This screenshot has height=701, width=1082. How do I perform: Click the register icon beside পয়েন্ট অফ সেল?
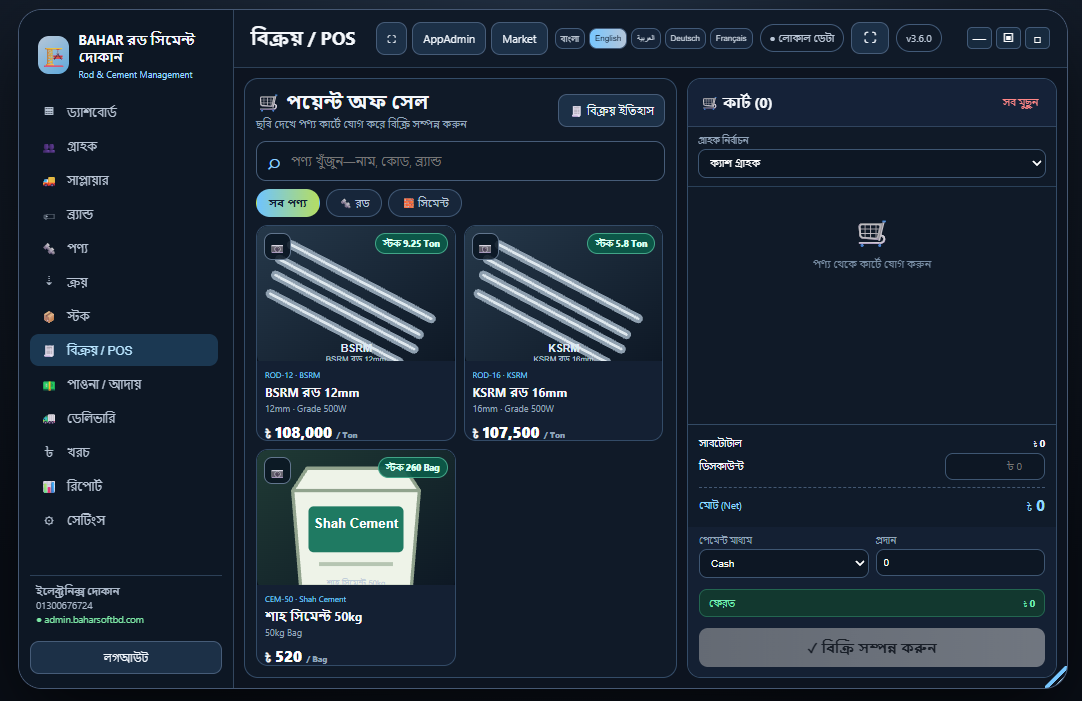click(x=268, y=103)
